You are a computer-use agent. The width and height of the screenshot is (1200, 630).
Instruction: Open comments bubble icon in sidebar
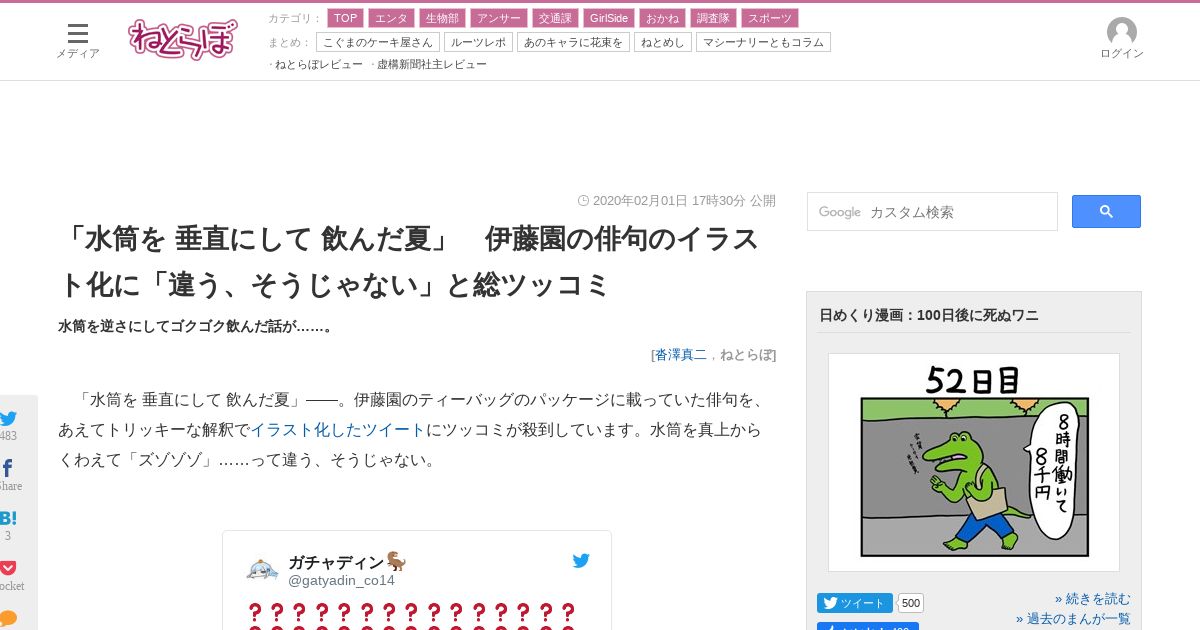[8, 617]
